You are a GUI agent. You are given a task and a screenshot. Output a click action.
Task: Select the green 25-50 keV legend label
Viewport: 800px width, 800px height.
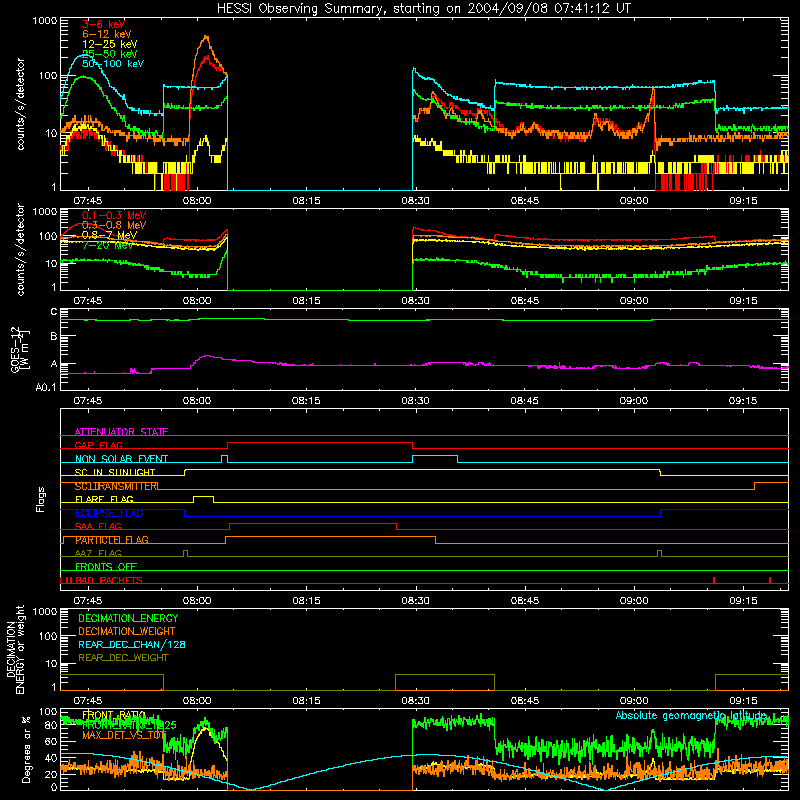click(x=110, y=54)
